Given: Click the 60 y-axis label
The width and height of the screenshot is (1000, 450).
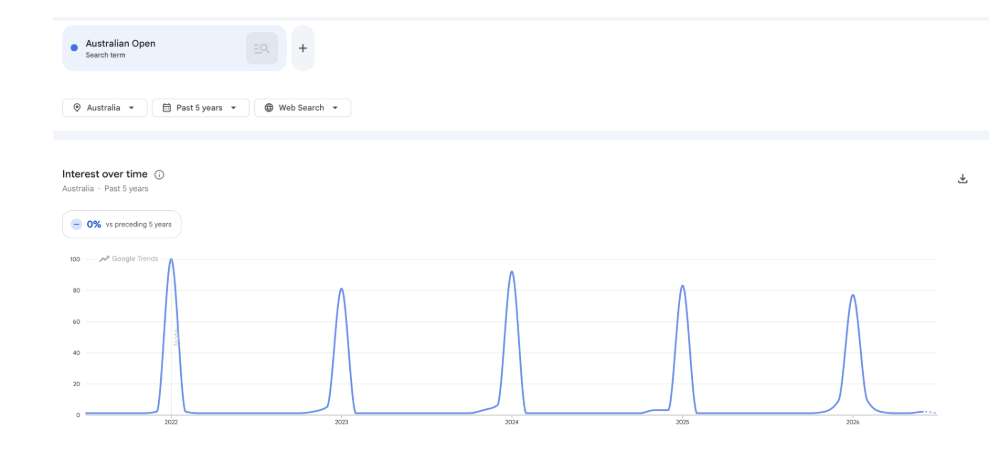Looking at the screenshot, I should click(x=77, y=322).
